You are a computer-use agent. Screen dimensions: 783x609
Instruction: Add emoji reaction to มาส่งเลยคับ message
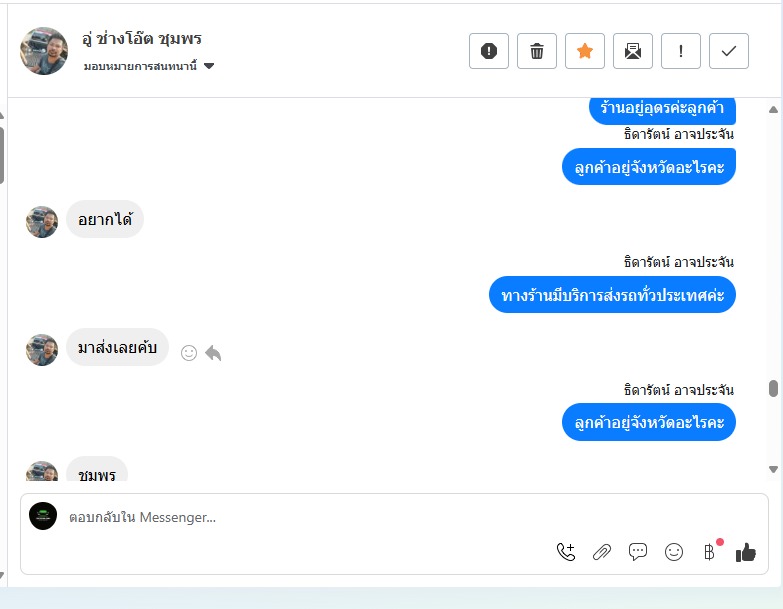pos(189,353)
